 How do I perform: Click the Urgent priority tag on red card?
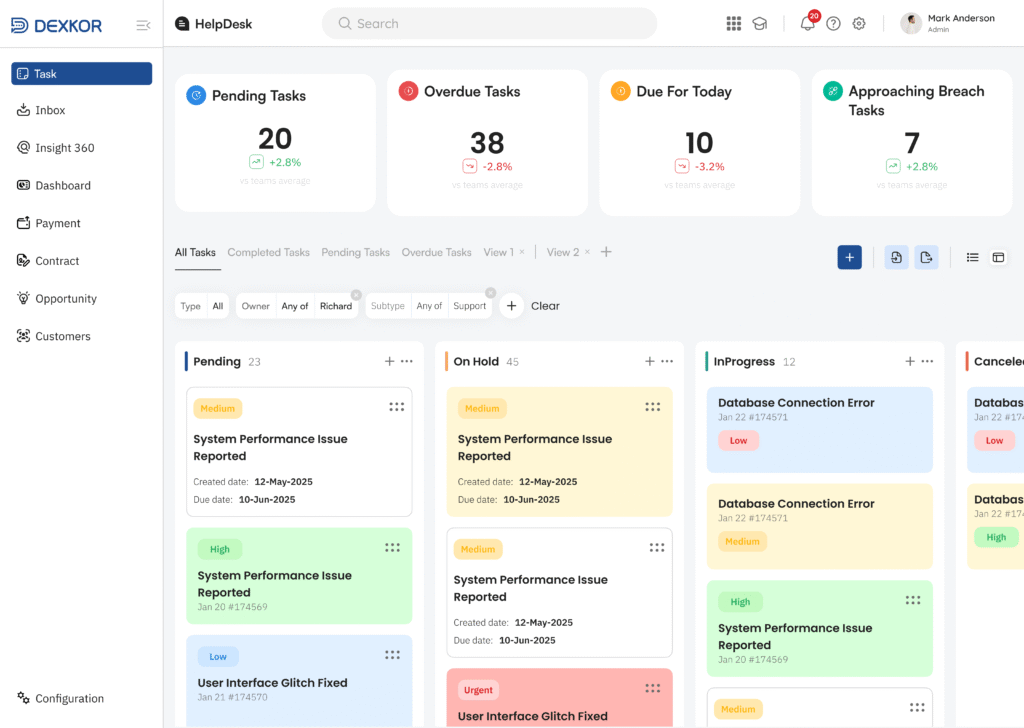tap(478, 690)
